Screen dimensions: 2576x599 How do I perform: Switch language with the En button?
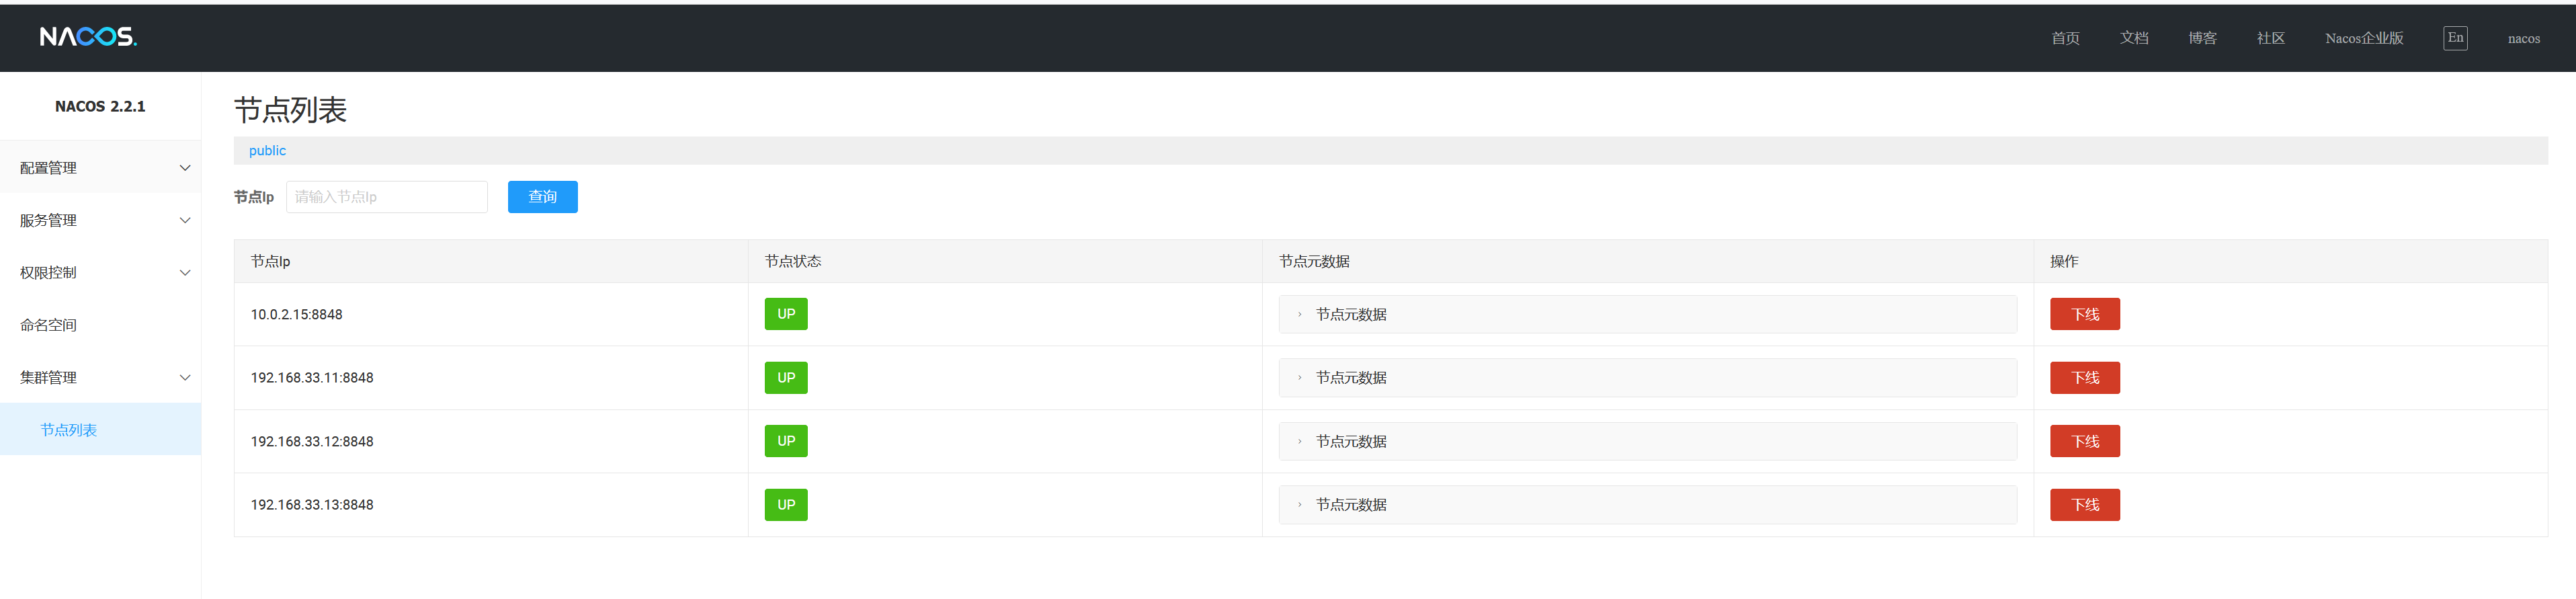(x=2454, y=38)
